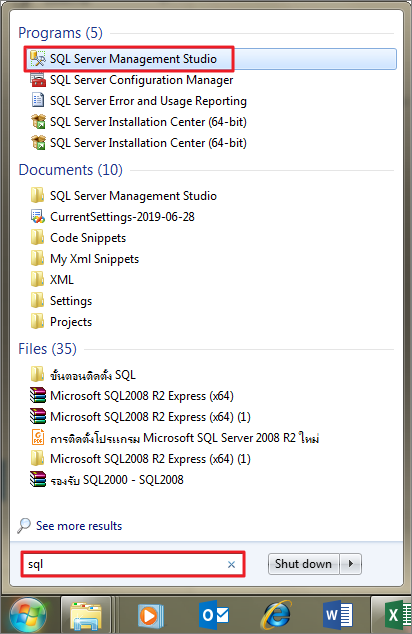Click the PDF icon of the SQL Server 2008 R2 guide

[38, 437]
